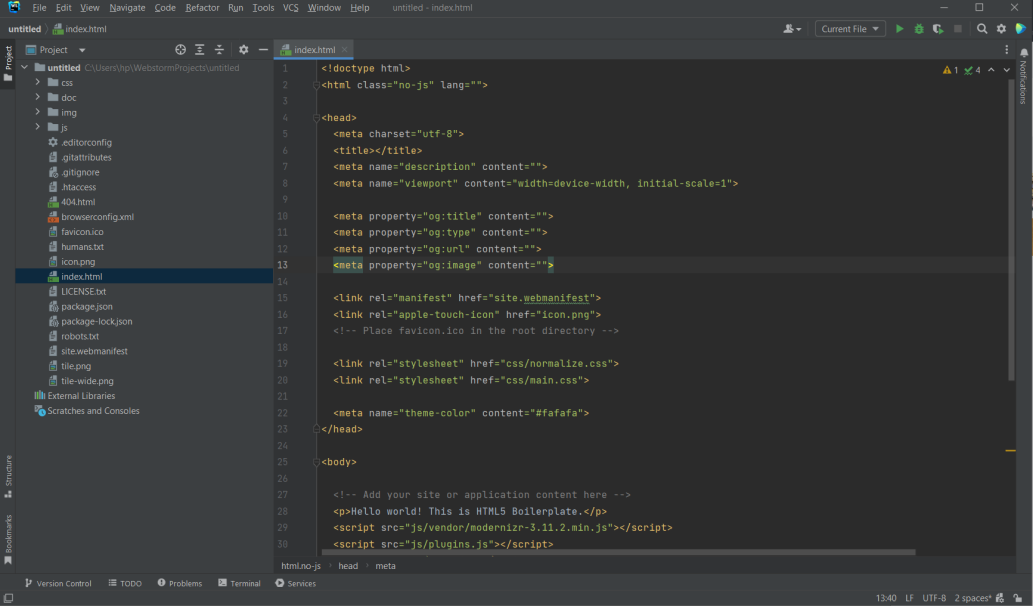Viewport: 1033px width, 606px height.
Task: Open the Current File run configuration dropdown
Action: [850, 29]
